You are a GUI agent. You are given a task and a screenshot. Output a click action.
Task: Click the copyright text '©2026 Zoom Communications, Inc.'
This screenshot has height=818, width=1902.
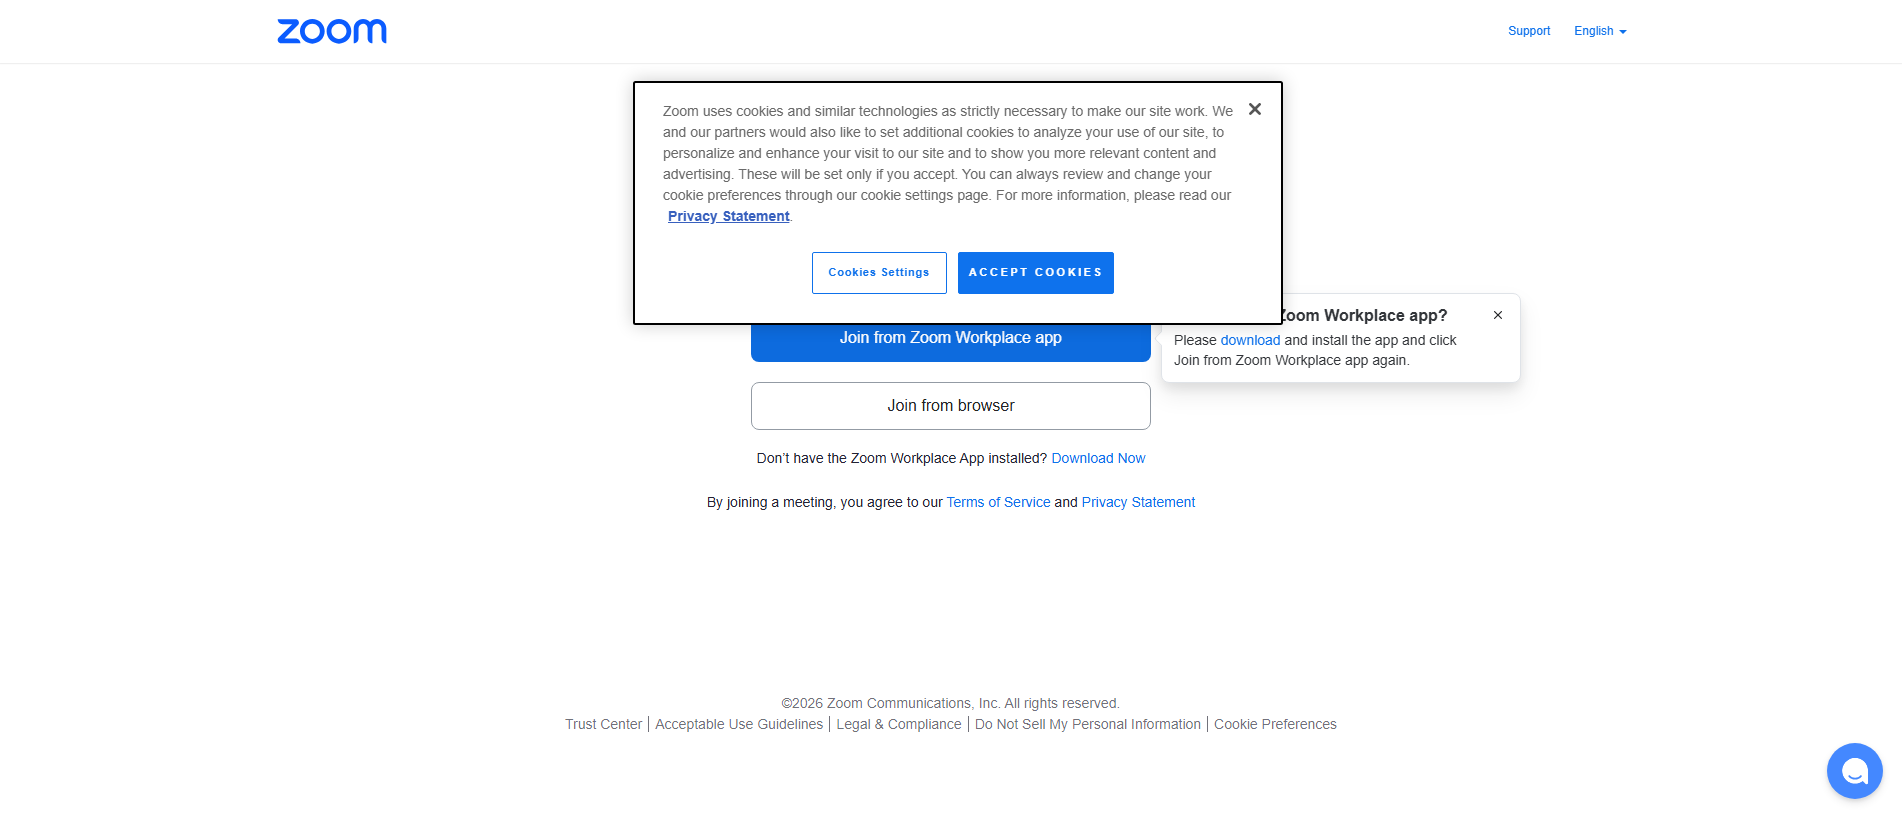(891, 703)
